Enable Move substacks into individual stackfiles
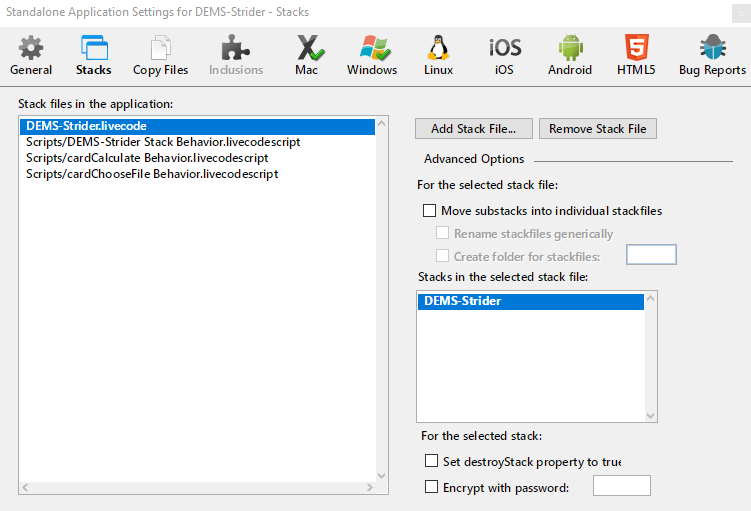The width and height of the screenshot is (751, 511). coord(430,211)
